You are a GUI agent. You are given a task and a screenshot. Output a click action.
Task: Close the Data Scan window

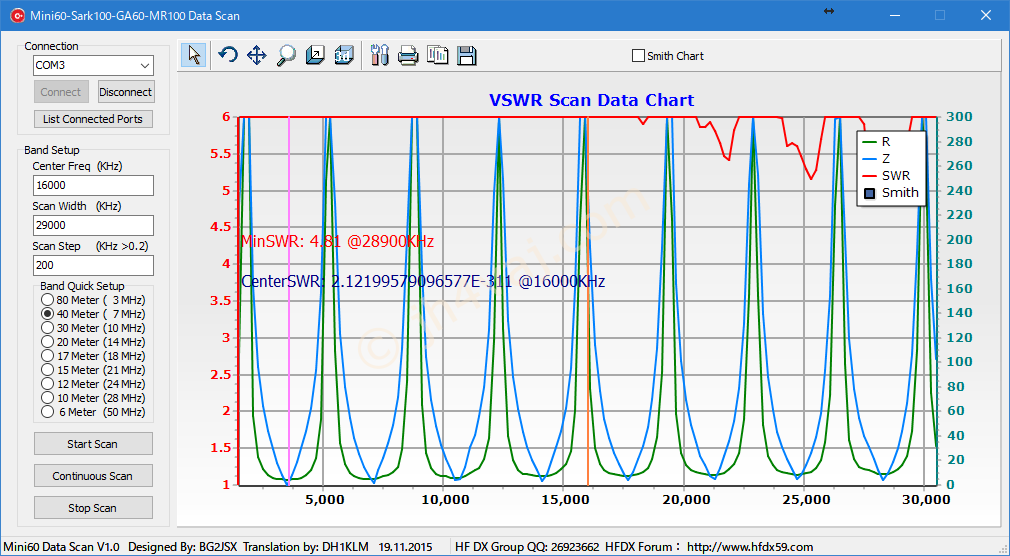tap(986, 15)
